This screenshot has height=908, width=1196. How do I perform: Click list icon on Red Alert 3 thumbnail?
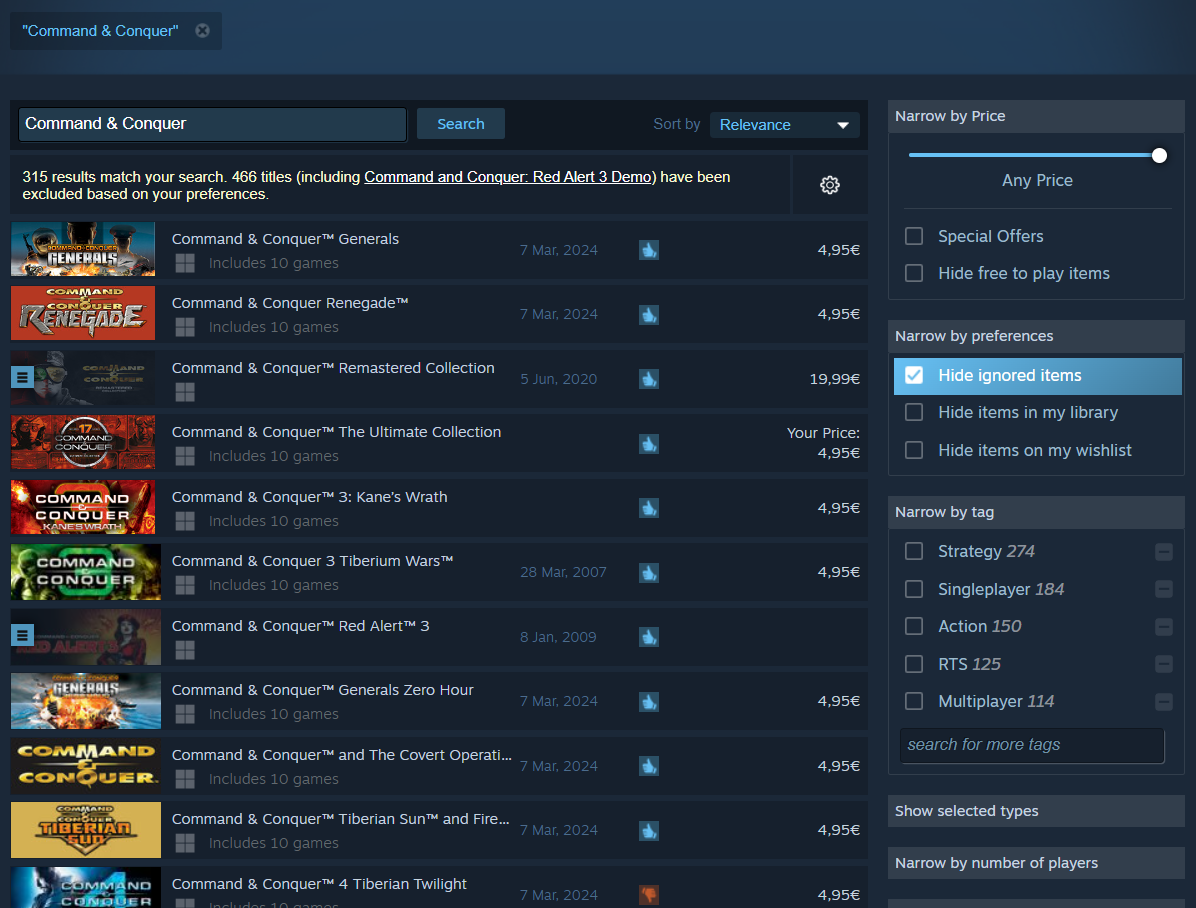[x=22, y=635]
